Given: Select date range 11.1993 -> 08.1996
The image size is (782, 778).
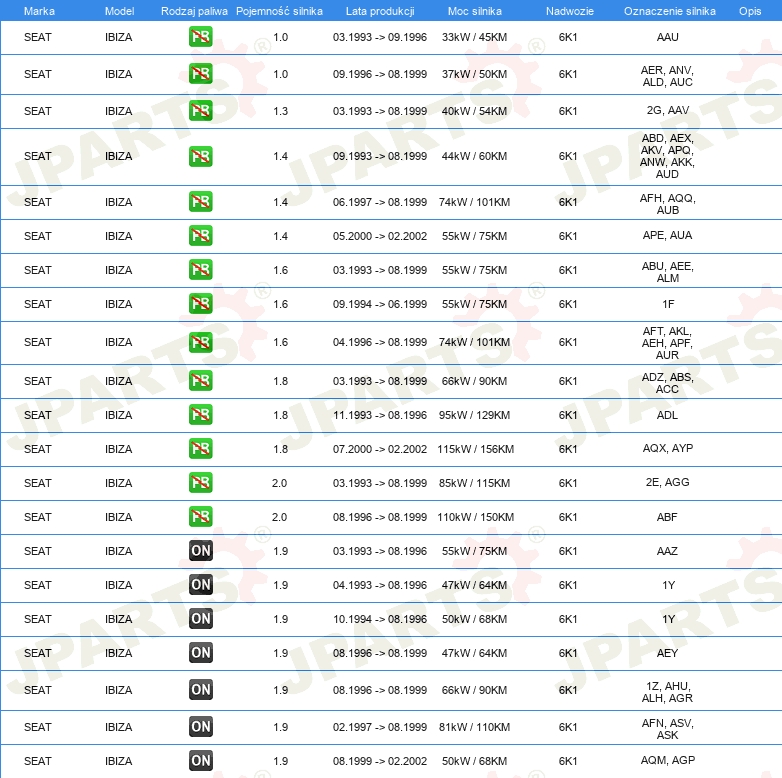Looking at the screenshot, I should pyautogui.click(x=380, y=415).
